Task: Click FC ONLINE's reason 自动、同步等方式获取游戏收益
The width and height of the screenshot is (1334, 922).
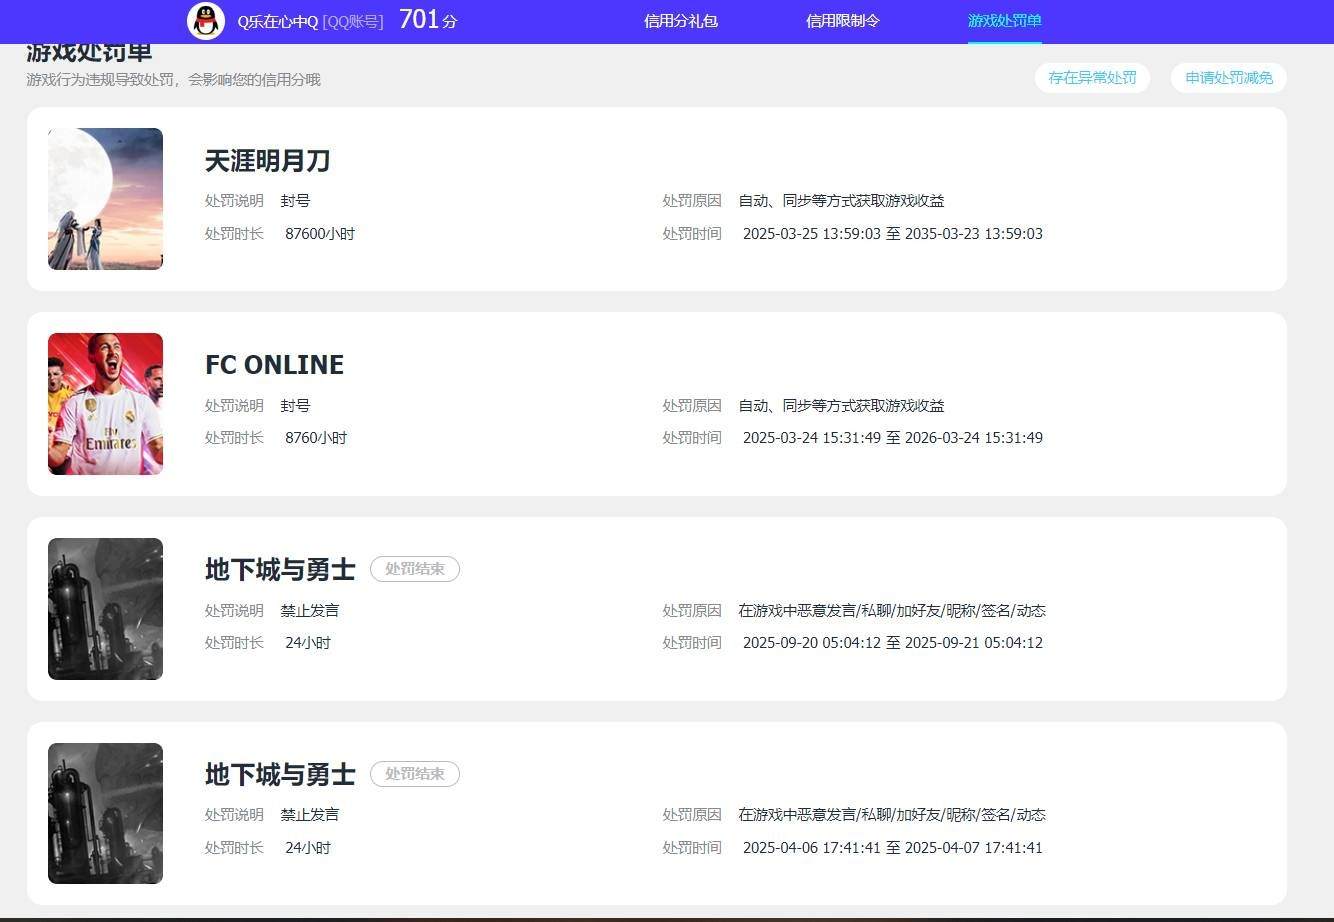Action: click(x=841, y=406)
